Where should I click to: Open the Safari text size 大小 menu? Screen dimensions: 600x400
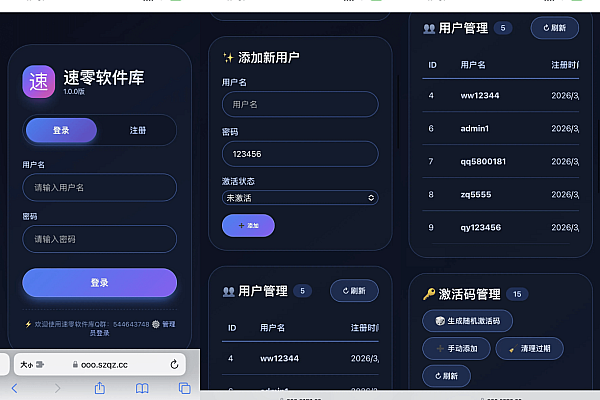(x=32, y=364)
